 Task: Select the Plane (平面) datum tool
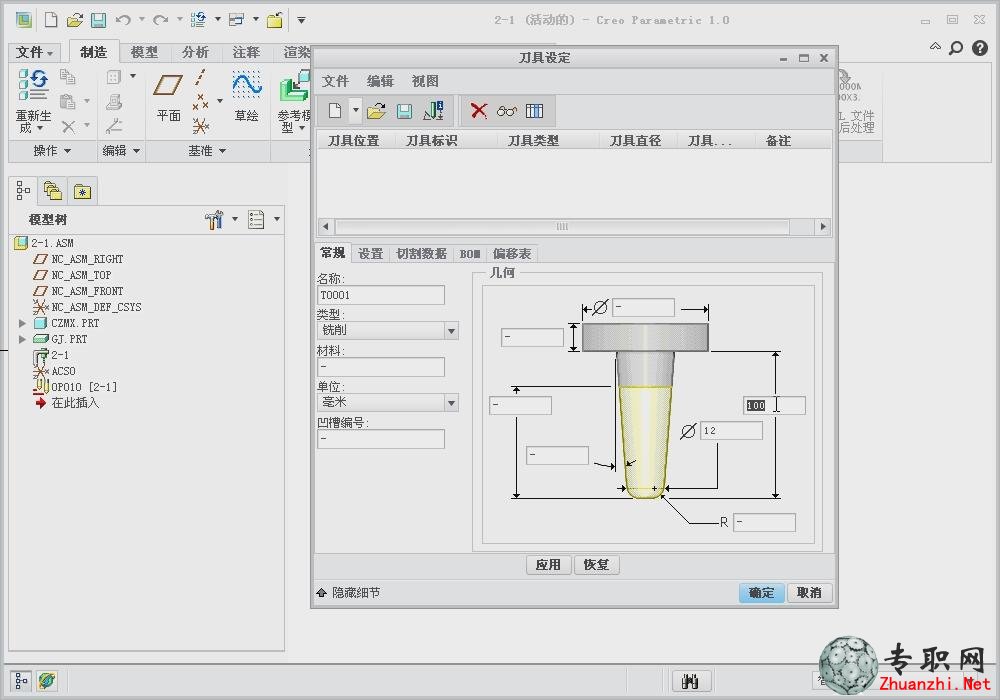click(x=168, y=85)
